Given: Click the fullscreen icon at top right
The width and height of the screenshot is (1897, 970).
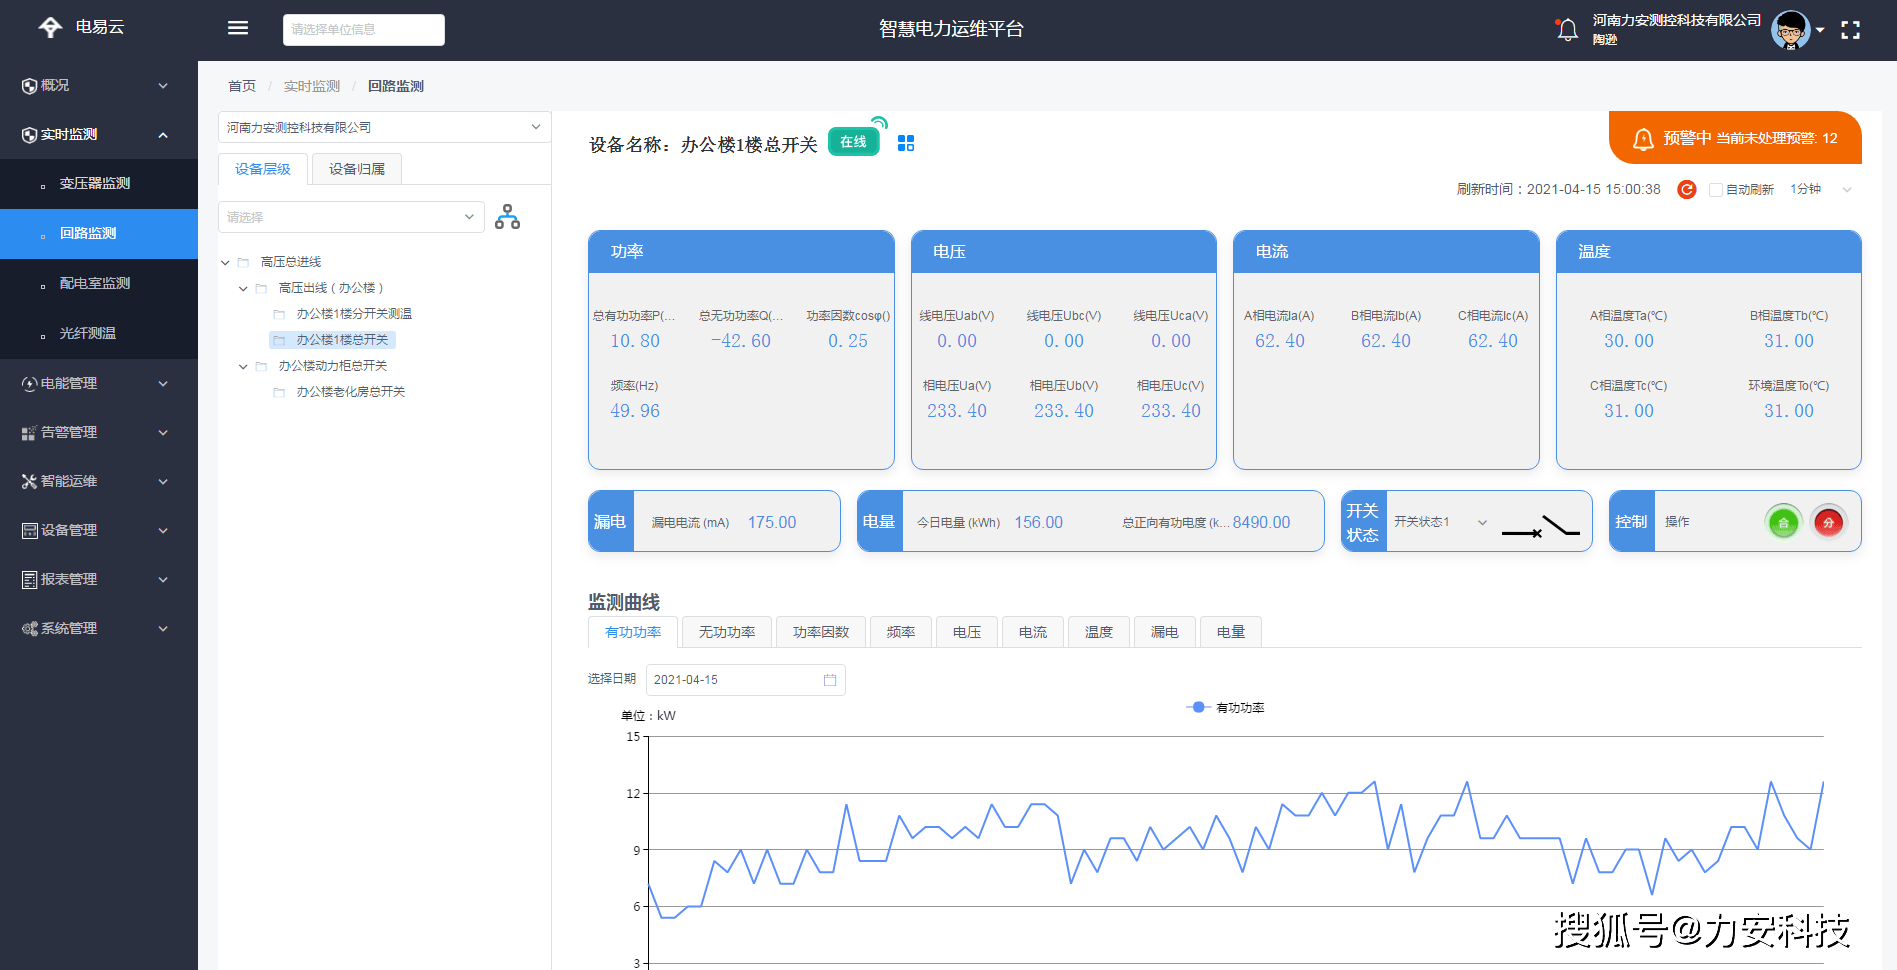Looking at the screenshot, I should (1850, 30).
